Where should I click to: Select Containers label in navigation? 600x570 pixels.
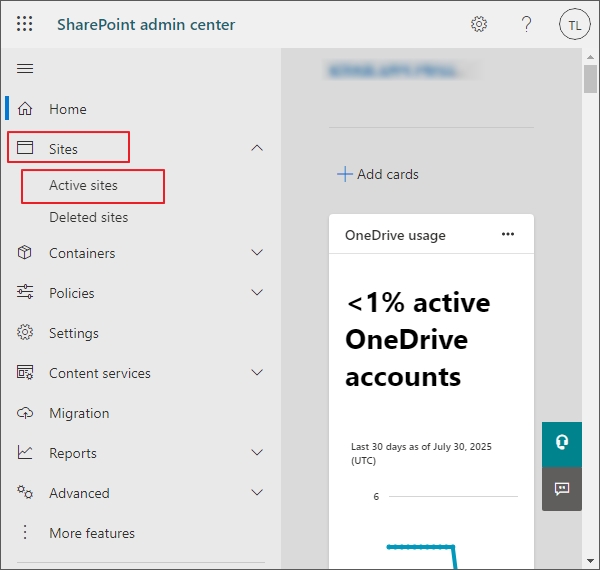pyautogui.click(x=82, y=253)
